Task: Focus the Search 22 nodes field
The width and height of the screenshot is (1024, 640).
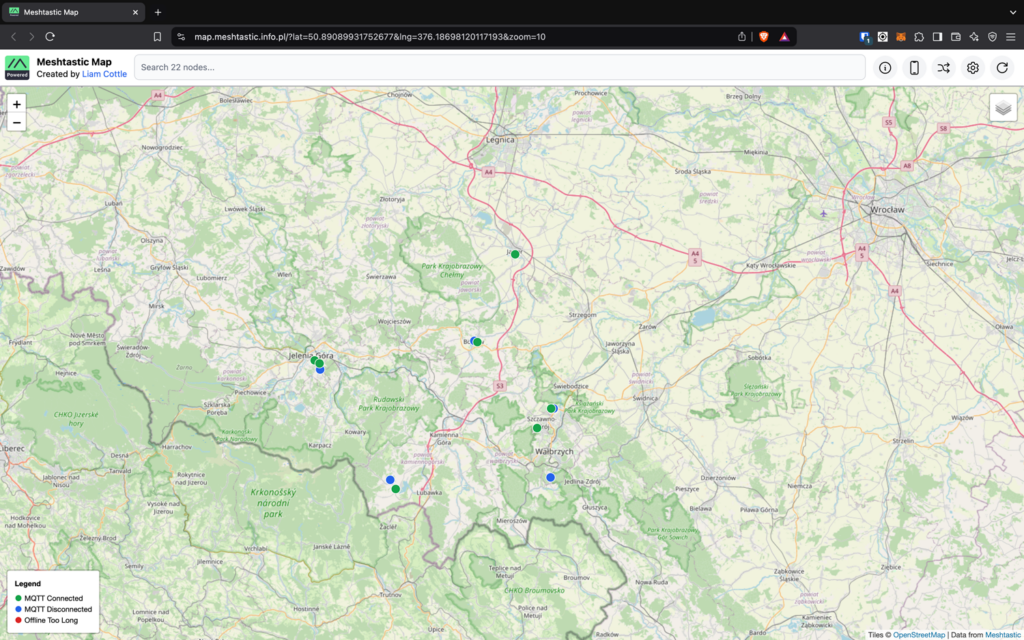Action: (500, 67)
